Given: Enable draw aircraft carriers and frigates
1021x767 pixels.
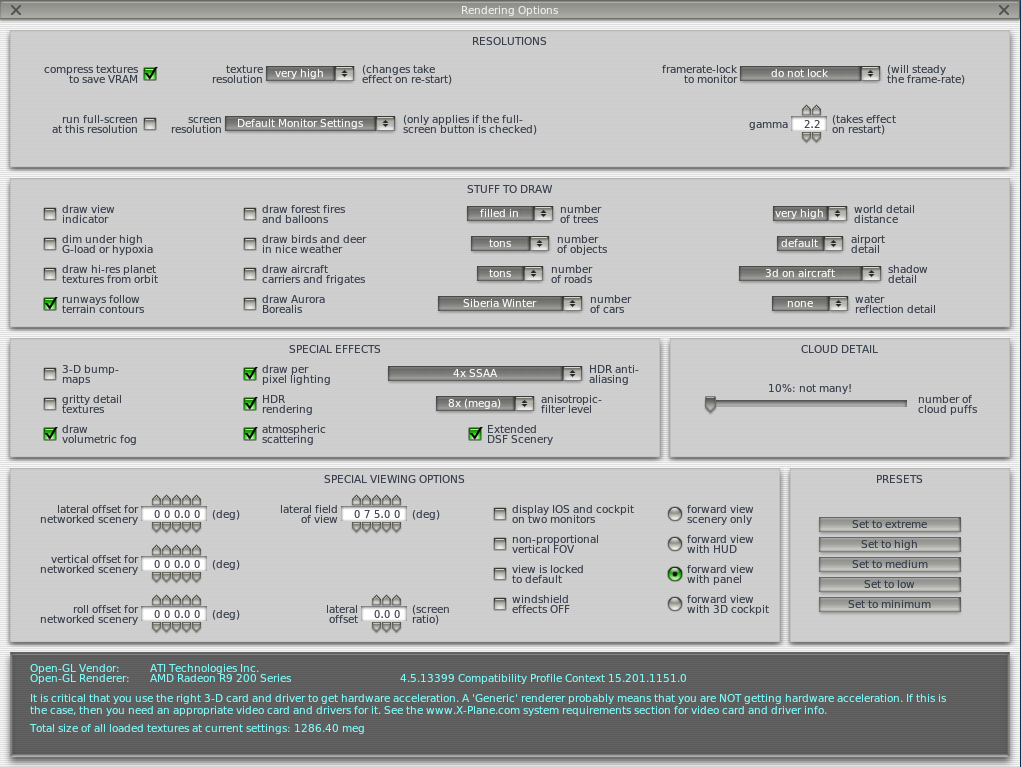Looking at the screenshot, I should click(250, 273).
